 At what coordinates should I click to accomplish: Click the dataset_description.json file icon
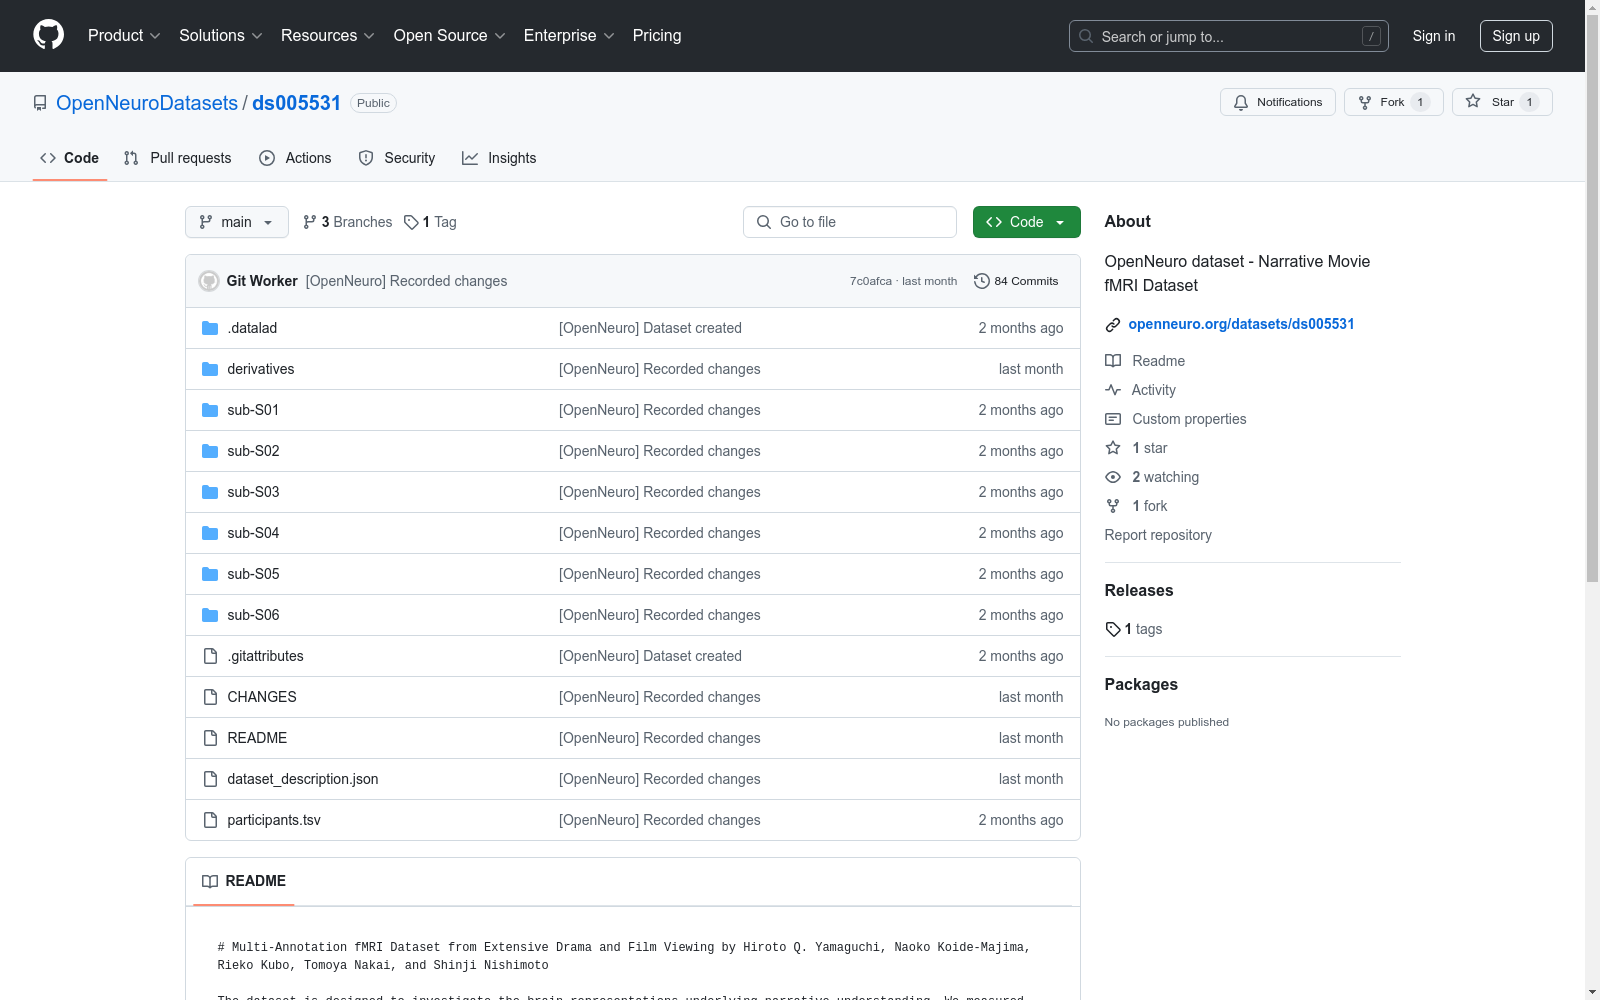click(210, 779)
